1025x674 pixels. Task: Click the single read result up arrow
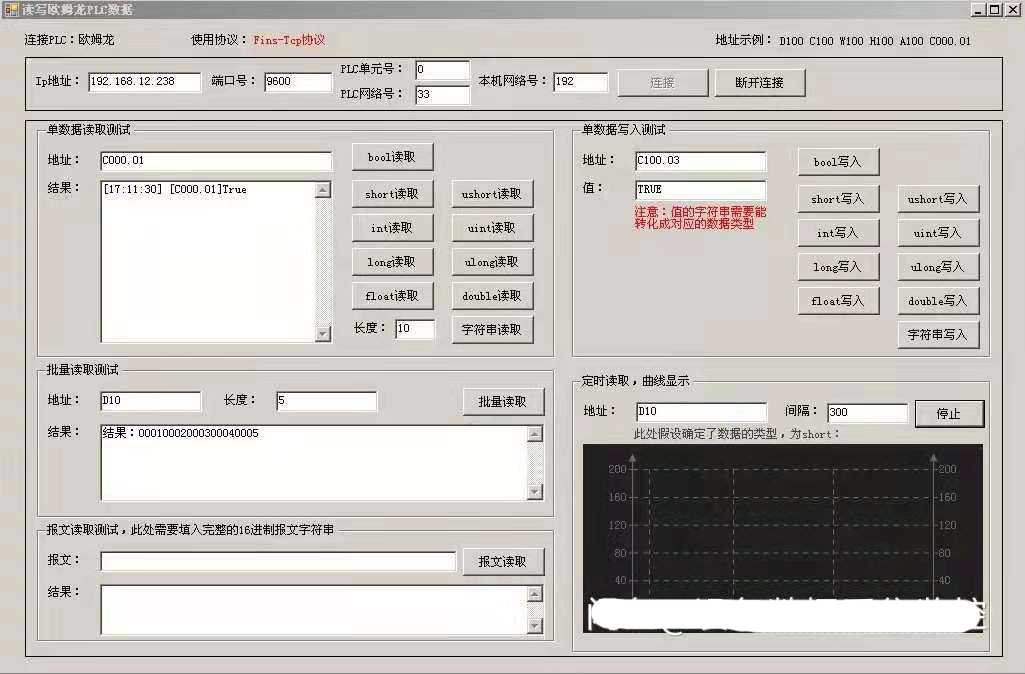(x=323, y=190)
